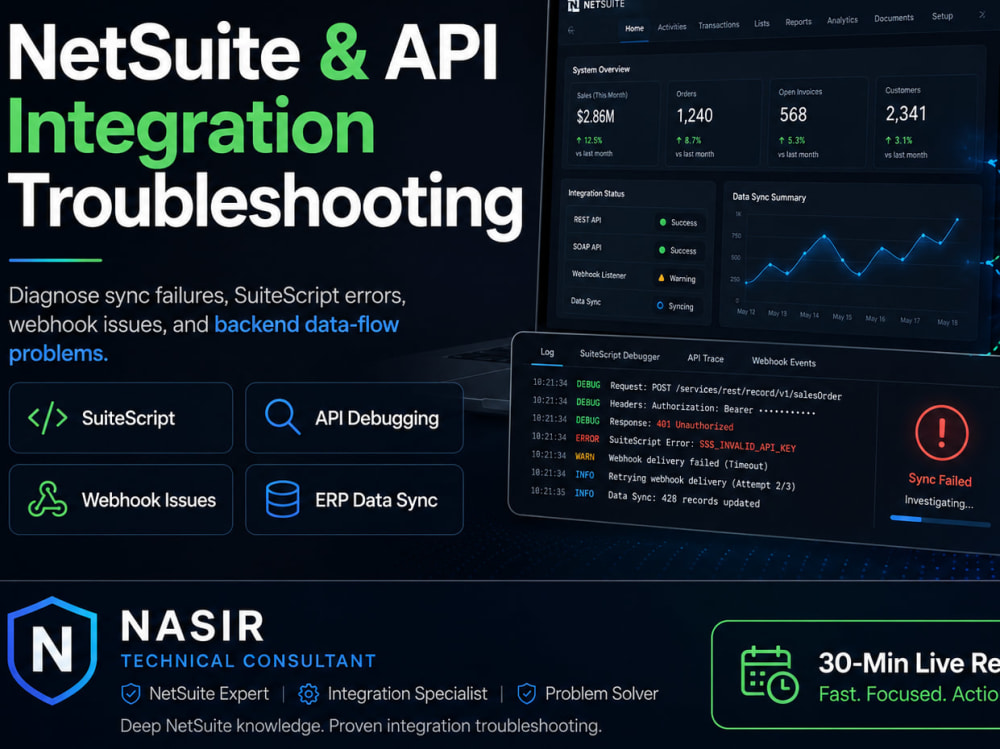Click the API Debugging feature button

[355, 418]
